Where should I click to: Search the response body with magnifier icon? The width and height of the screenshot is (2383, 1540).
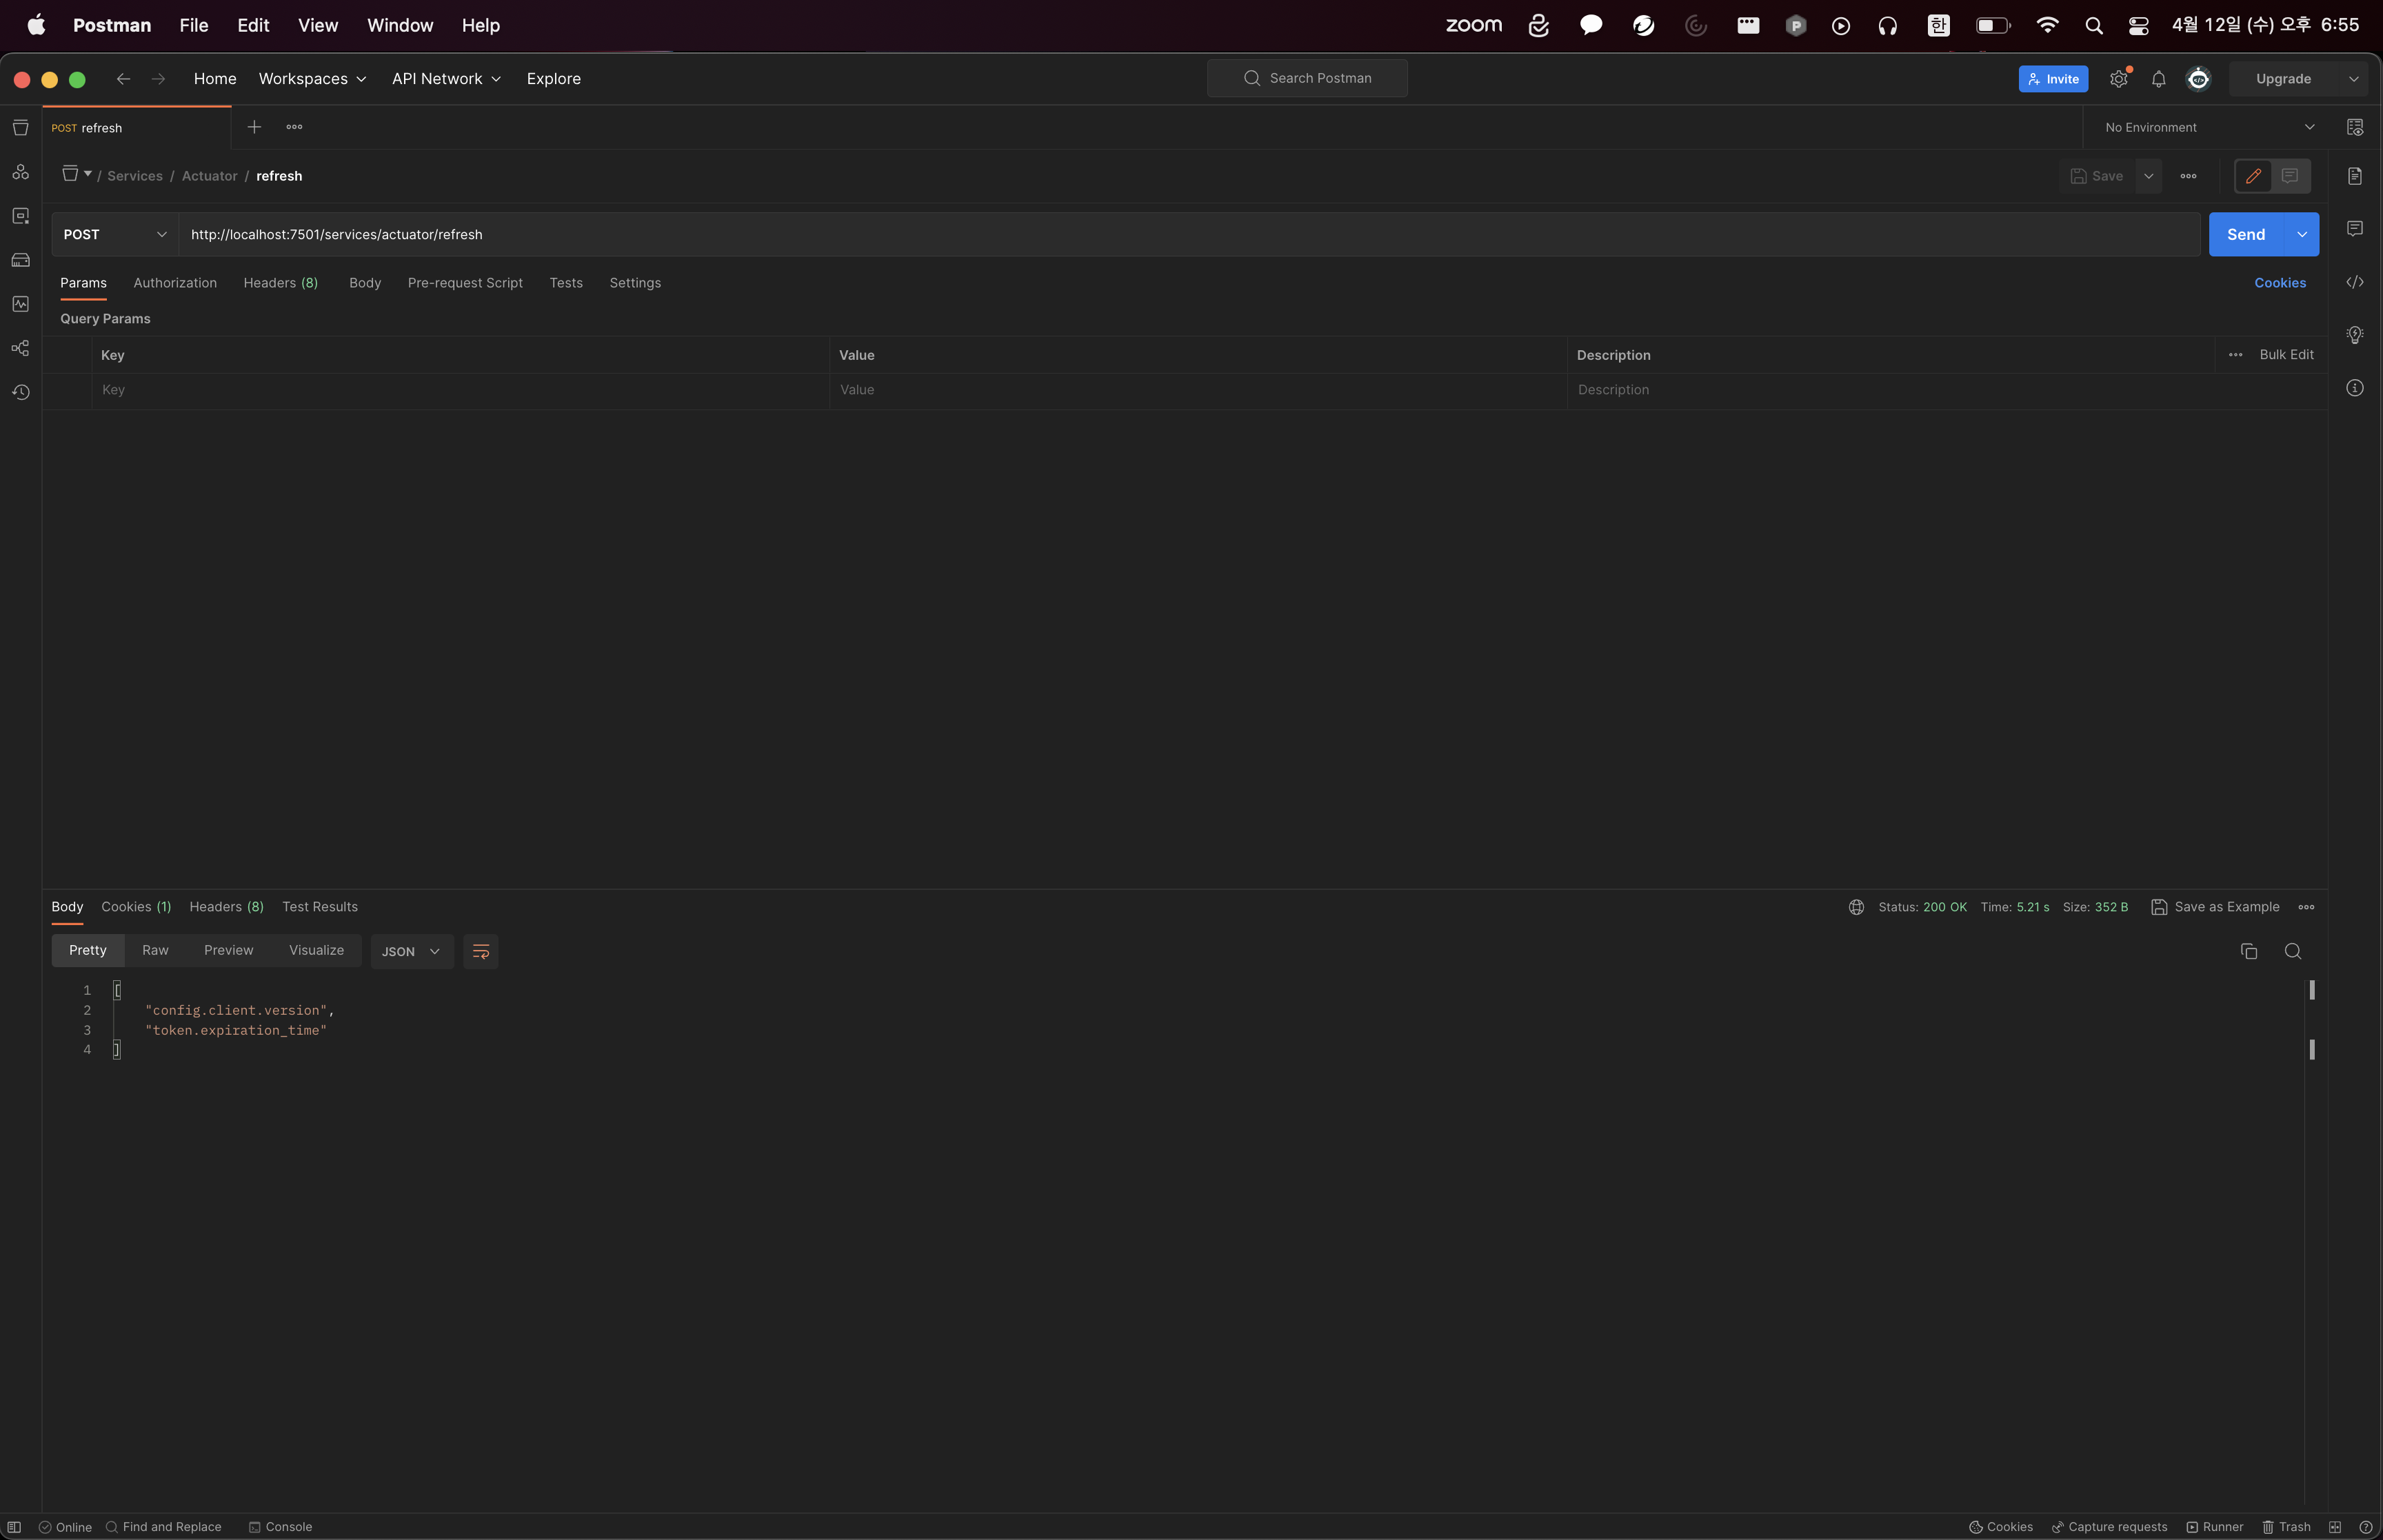2293,951
